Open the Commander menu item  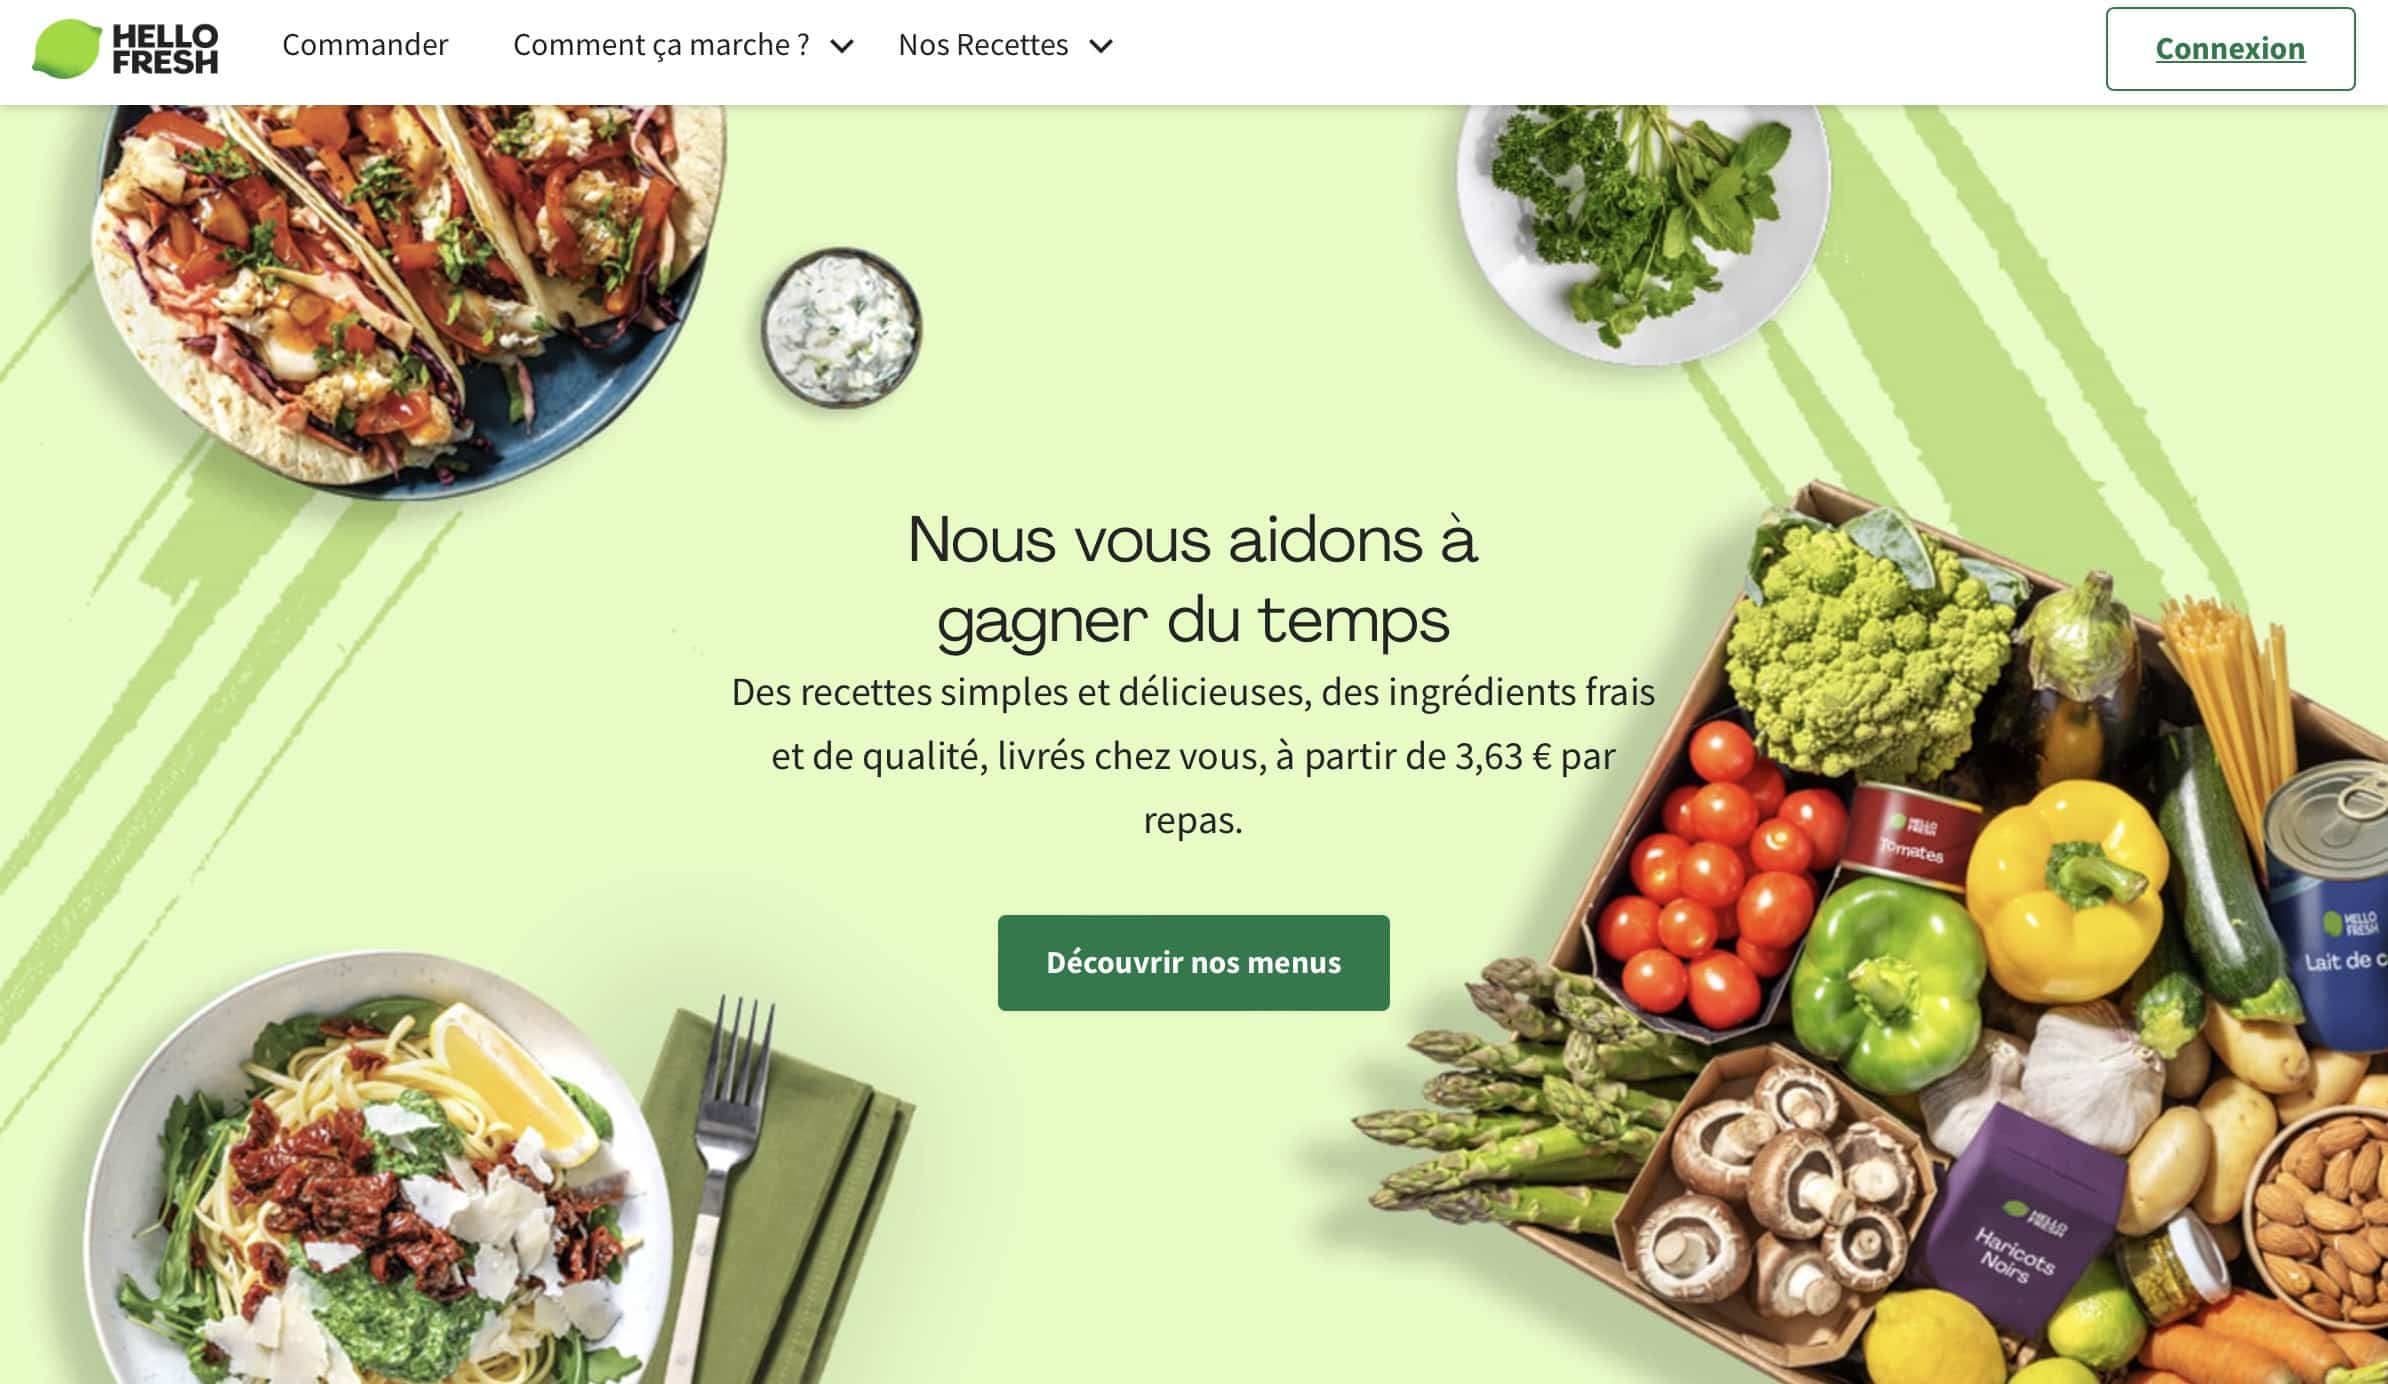tap(365, 45)
